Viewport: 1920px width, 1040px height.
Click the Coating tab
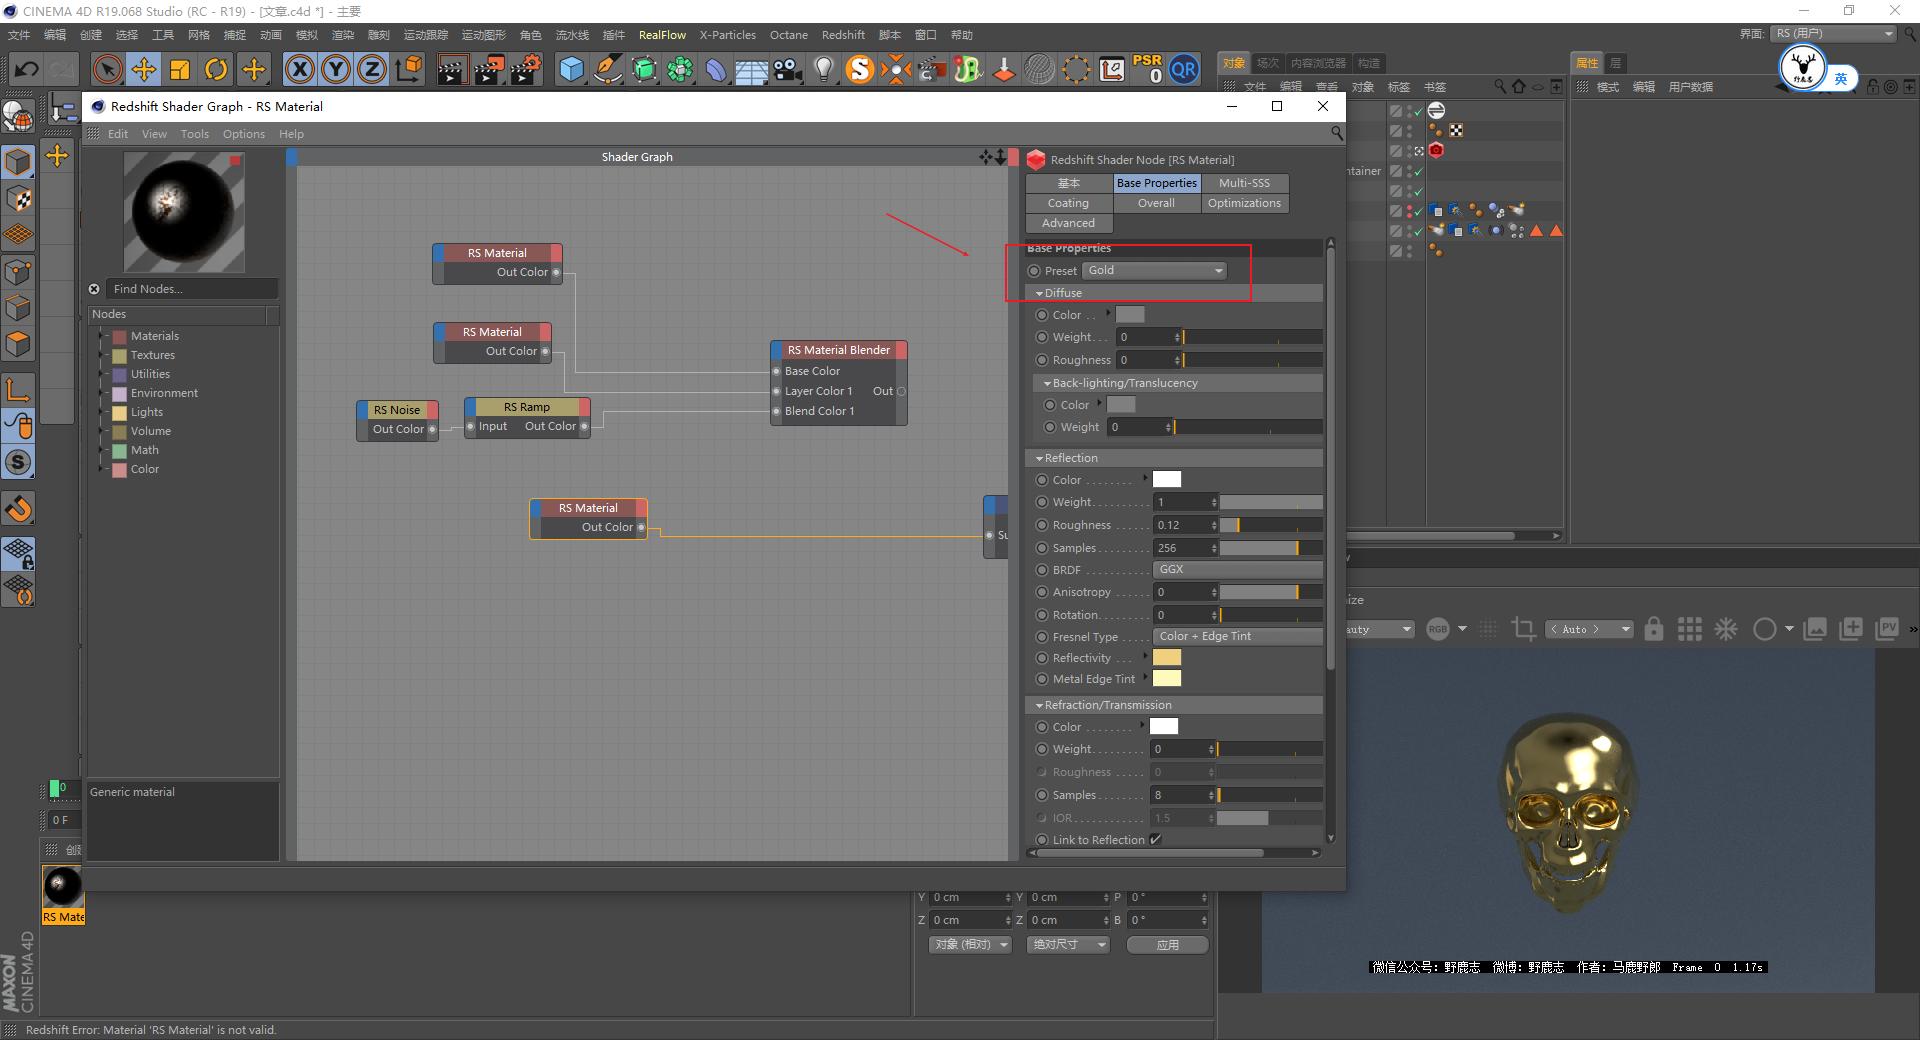click(1067, 203)
